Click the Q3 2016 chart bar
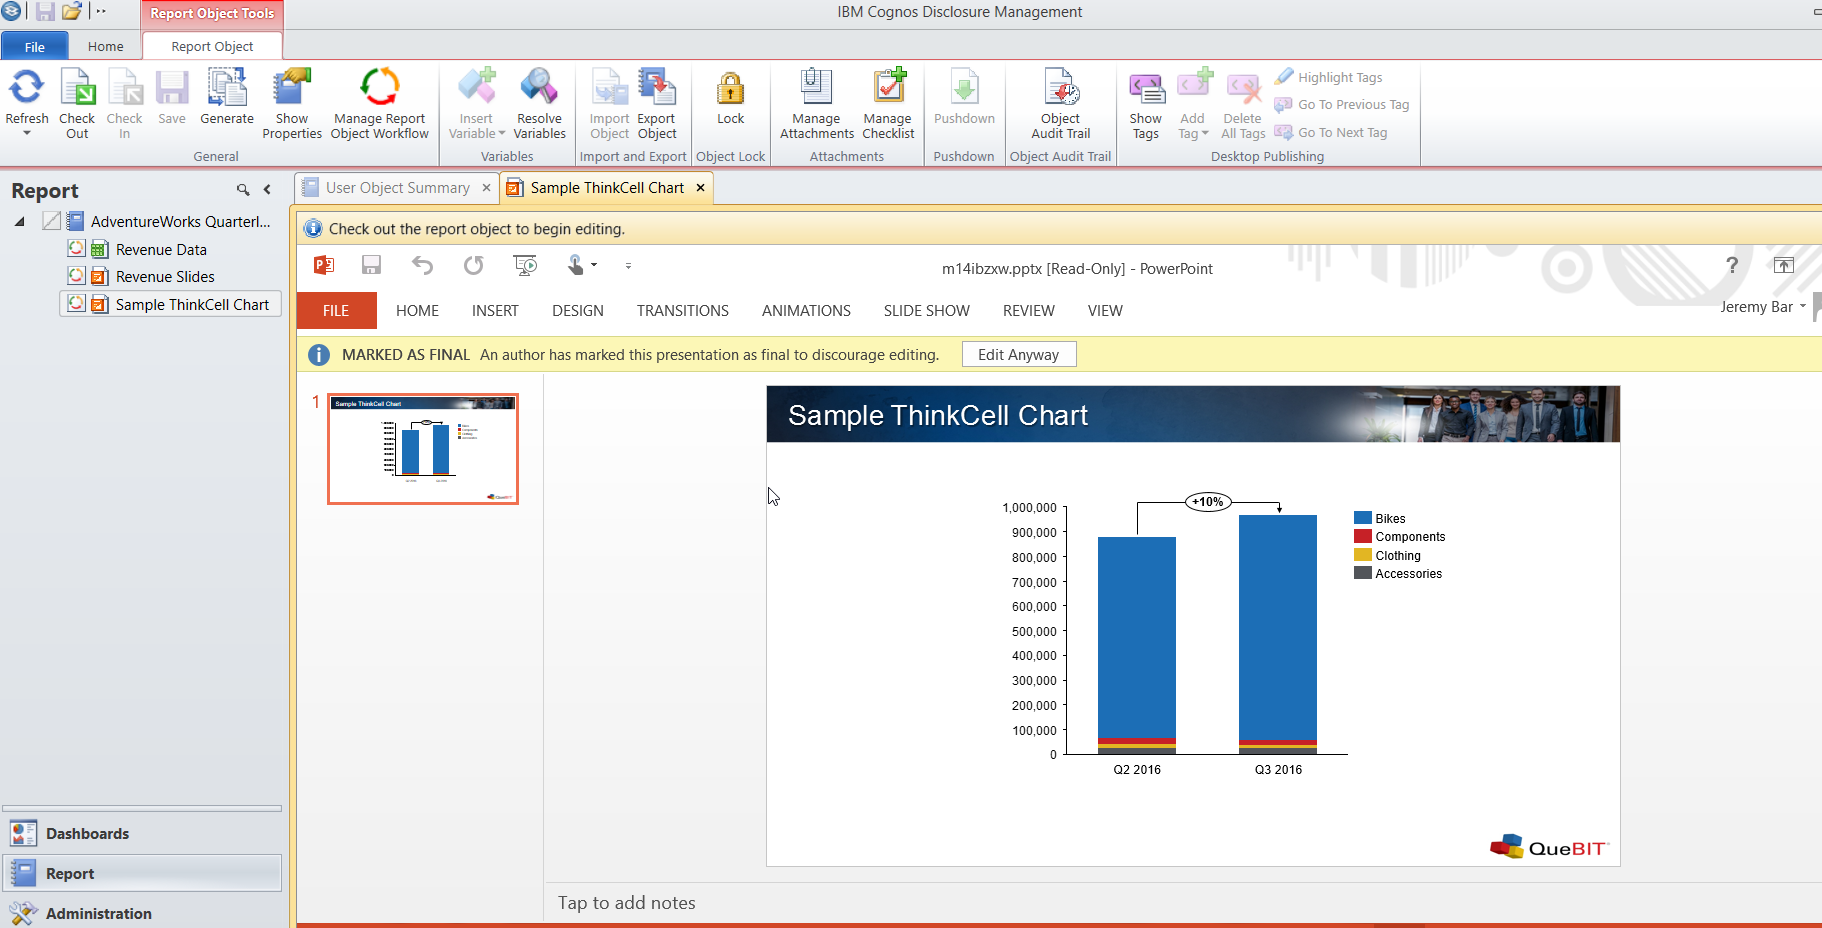 [1278, 634]
